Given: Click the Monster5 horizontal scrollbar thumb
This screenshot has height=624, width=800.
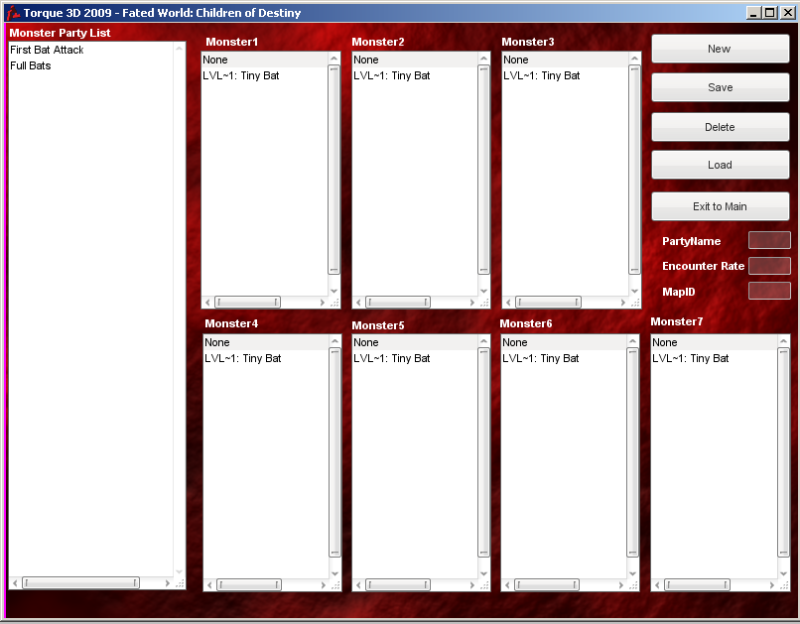Looking at the screenshot, I should [397, 585].
